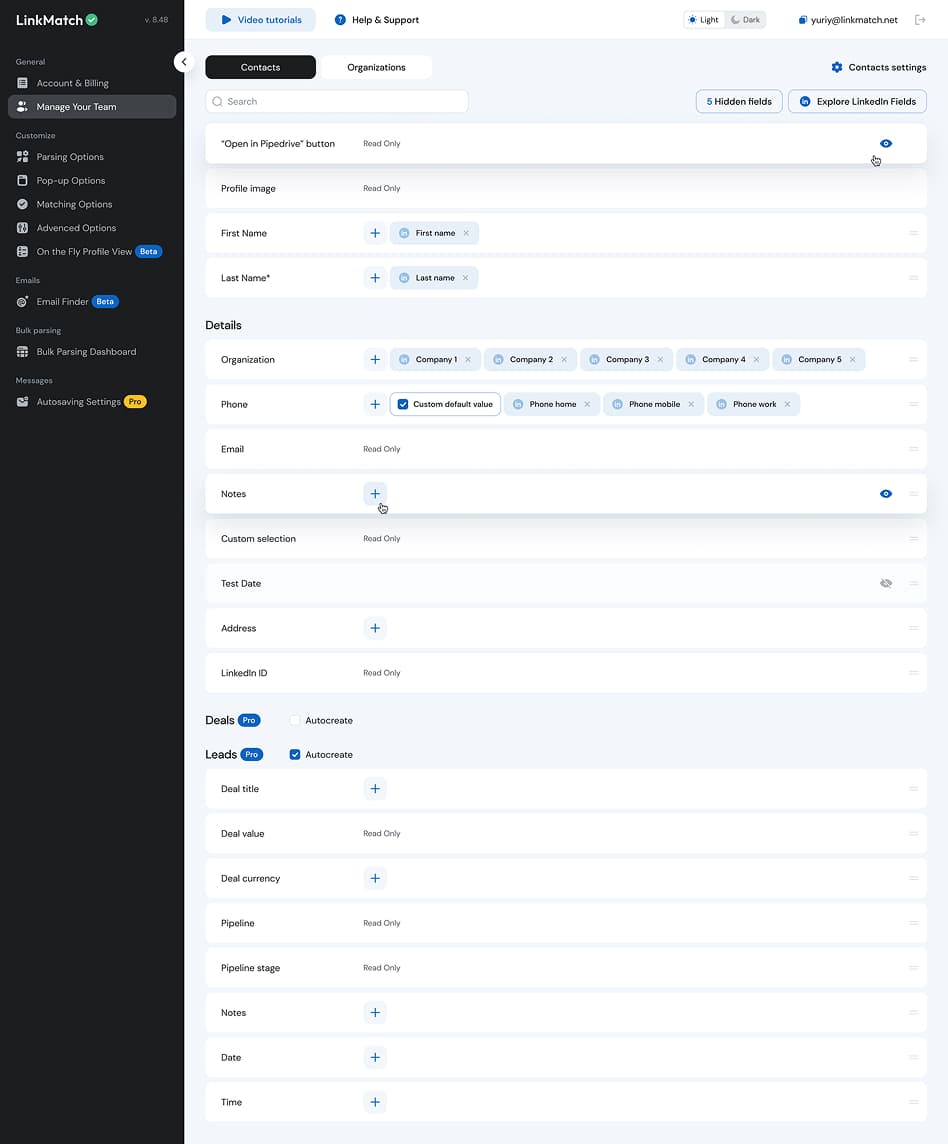Collapse the left sidebar with the chevron arrow
The height and width of the screenshot is (1144, 948).
pos(184,61)
